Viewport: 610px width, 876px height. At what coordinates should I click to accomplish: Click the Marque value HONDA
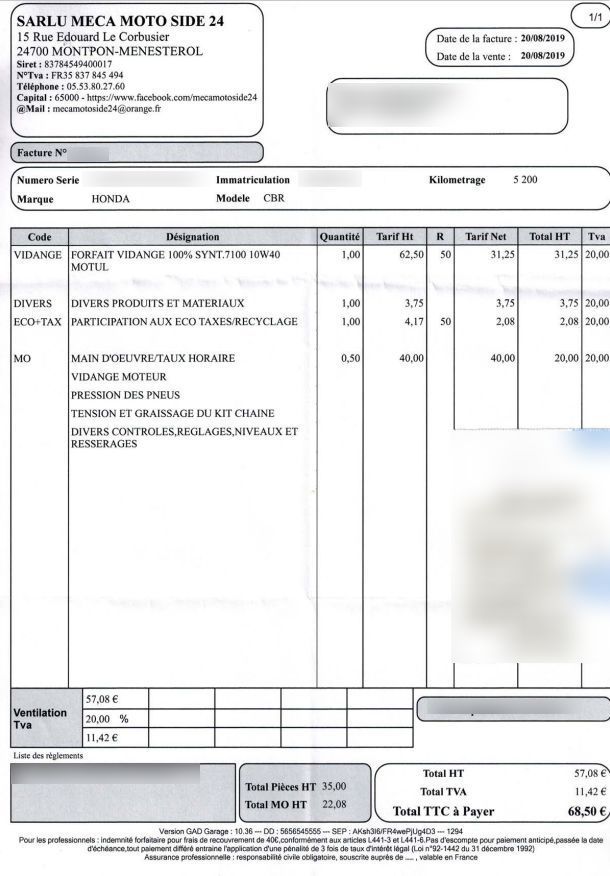tap(111, 198)
